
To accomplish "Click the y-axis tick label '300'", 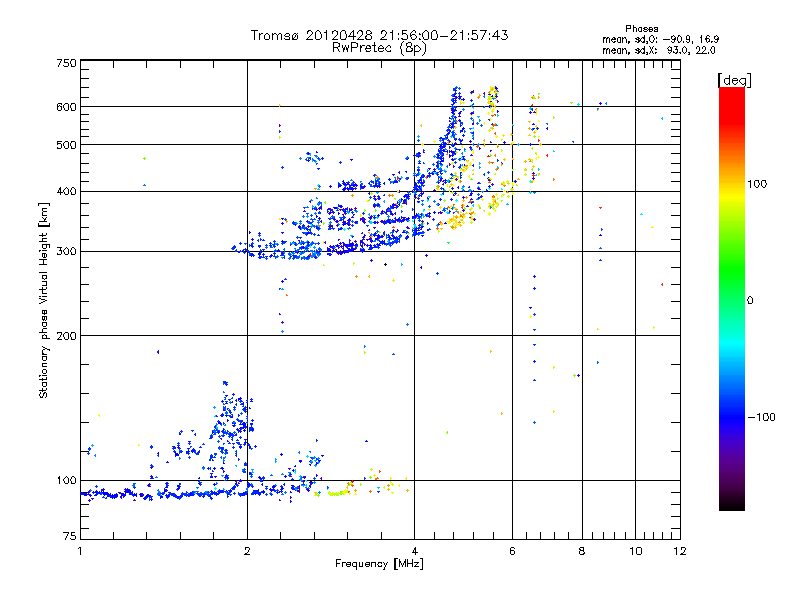I will (66, 252).
